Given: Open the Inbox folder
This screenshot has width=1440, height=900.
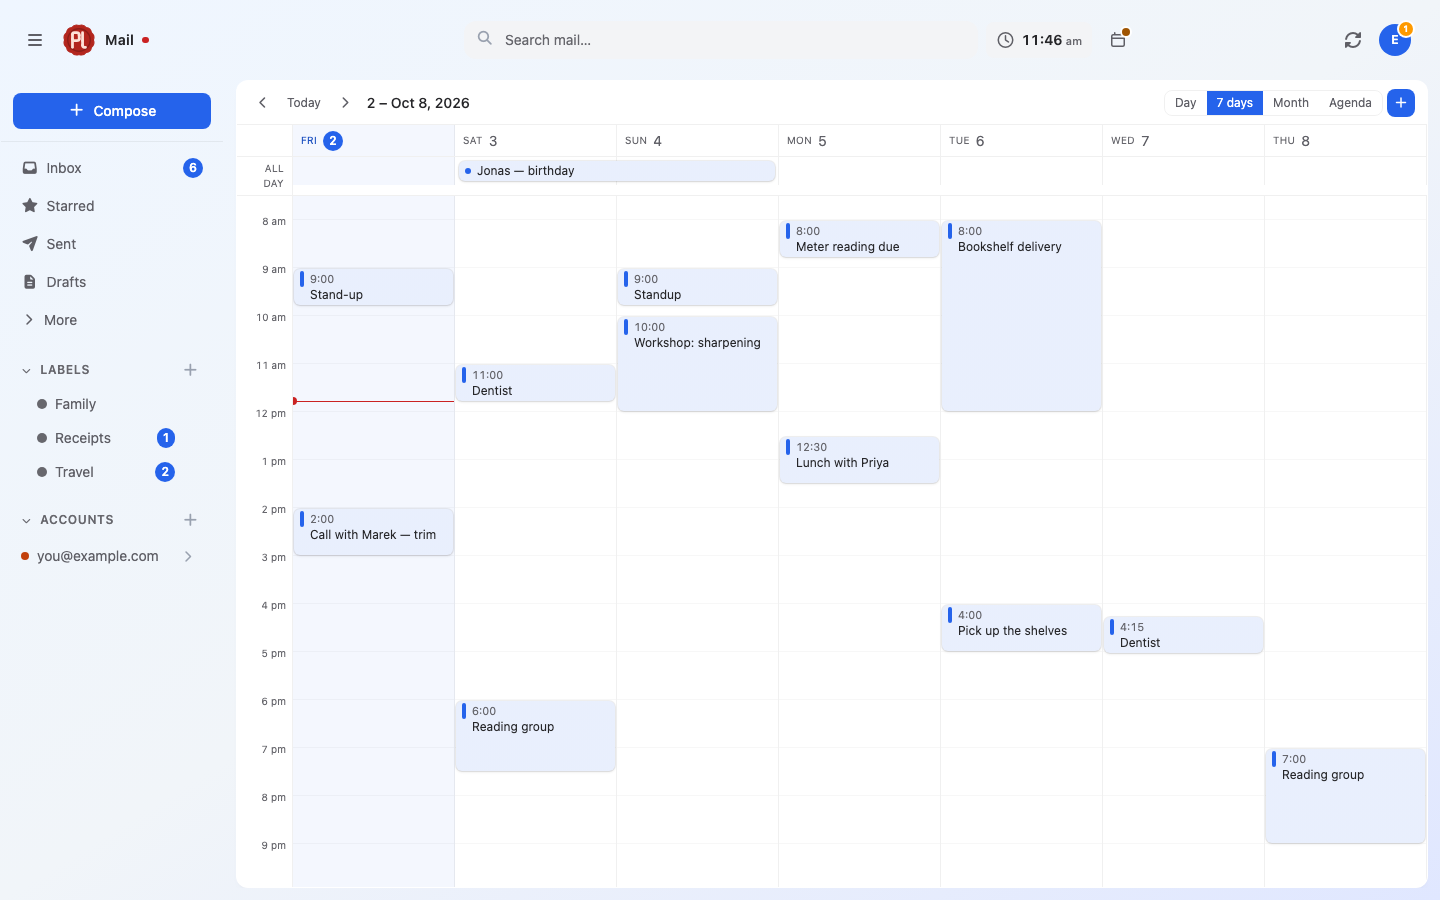Looking at the screenshot, I should point(112,168).
